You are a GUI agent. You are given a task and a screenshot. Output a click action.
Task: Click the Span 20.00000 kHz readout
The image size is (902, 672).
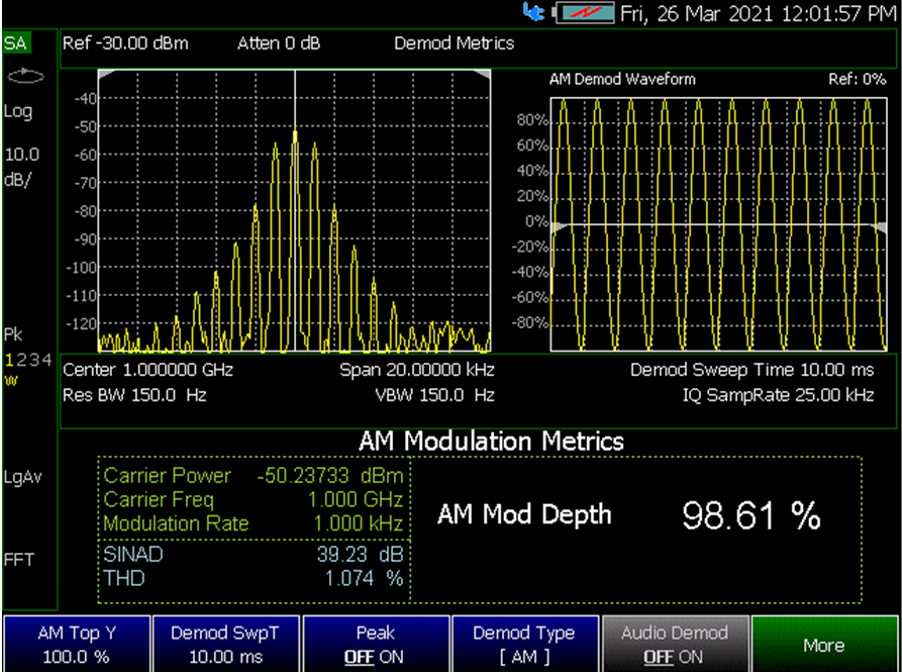[416, 369]
